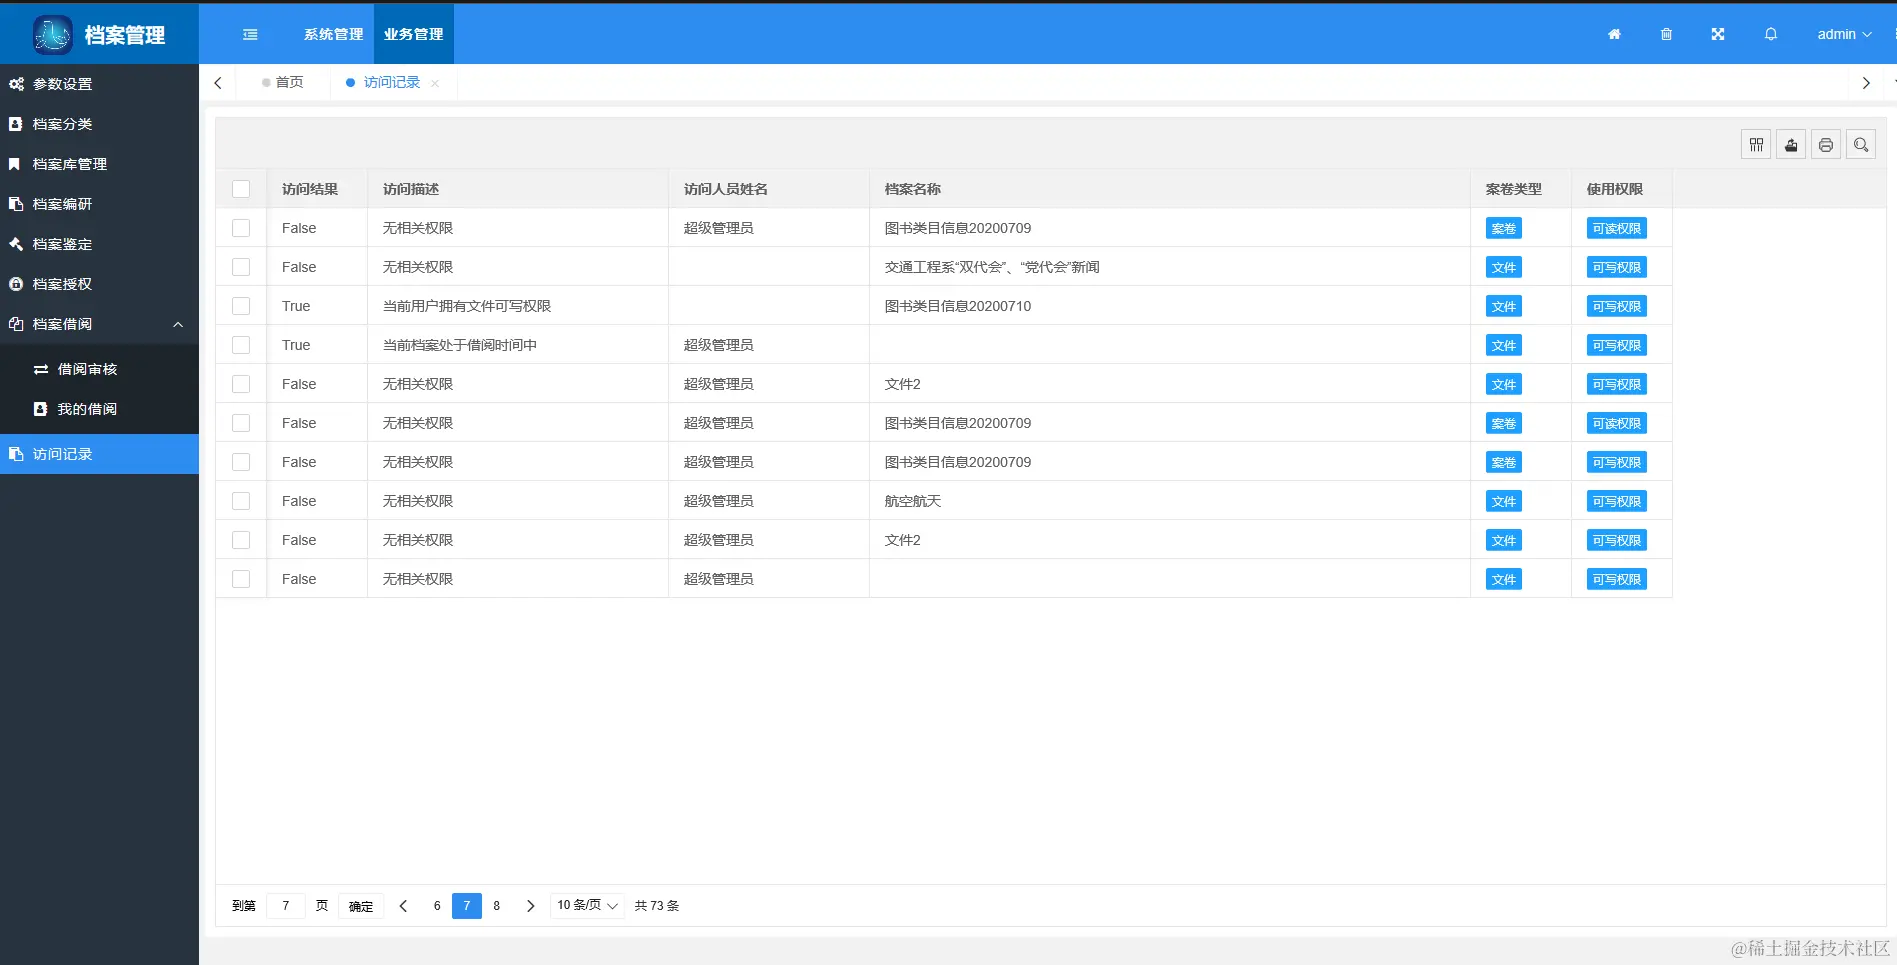Print the table using the printer icon
The image size is (1897, 965).
click(1825, 143)
